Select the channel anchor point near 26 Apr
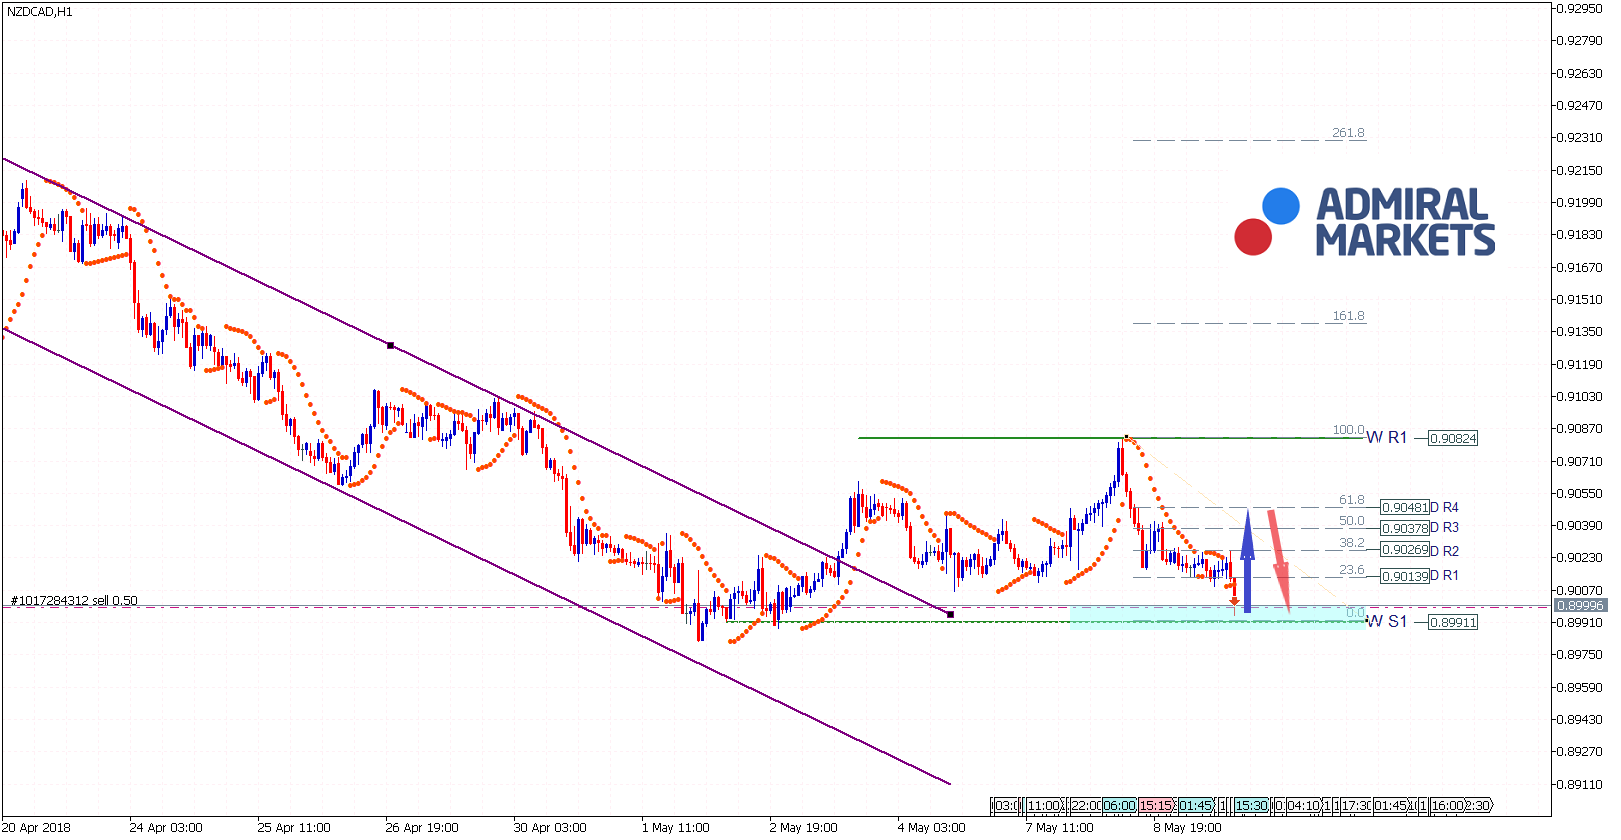This screenshot has height=840, width=1621. click(390, 345)
